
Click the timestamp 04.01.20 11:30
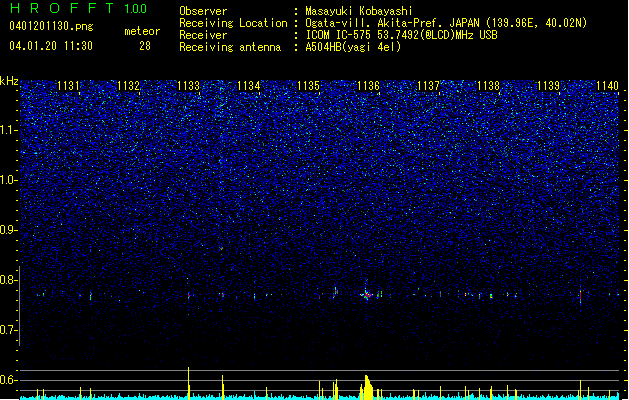51,46
